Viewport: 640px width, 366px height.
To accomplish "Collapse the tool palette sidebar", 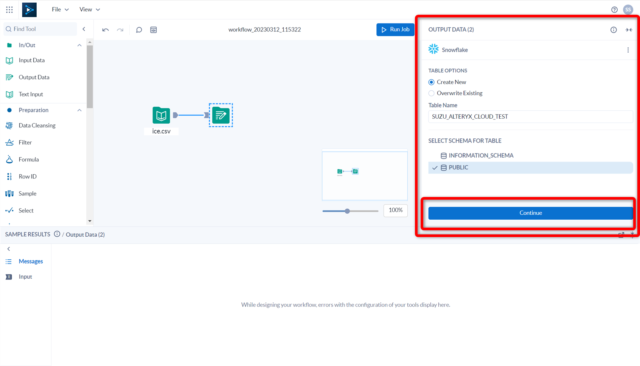I will 84,29.
